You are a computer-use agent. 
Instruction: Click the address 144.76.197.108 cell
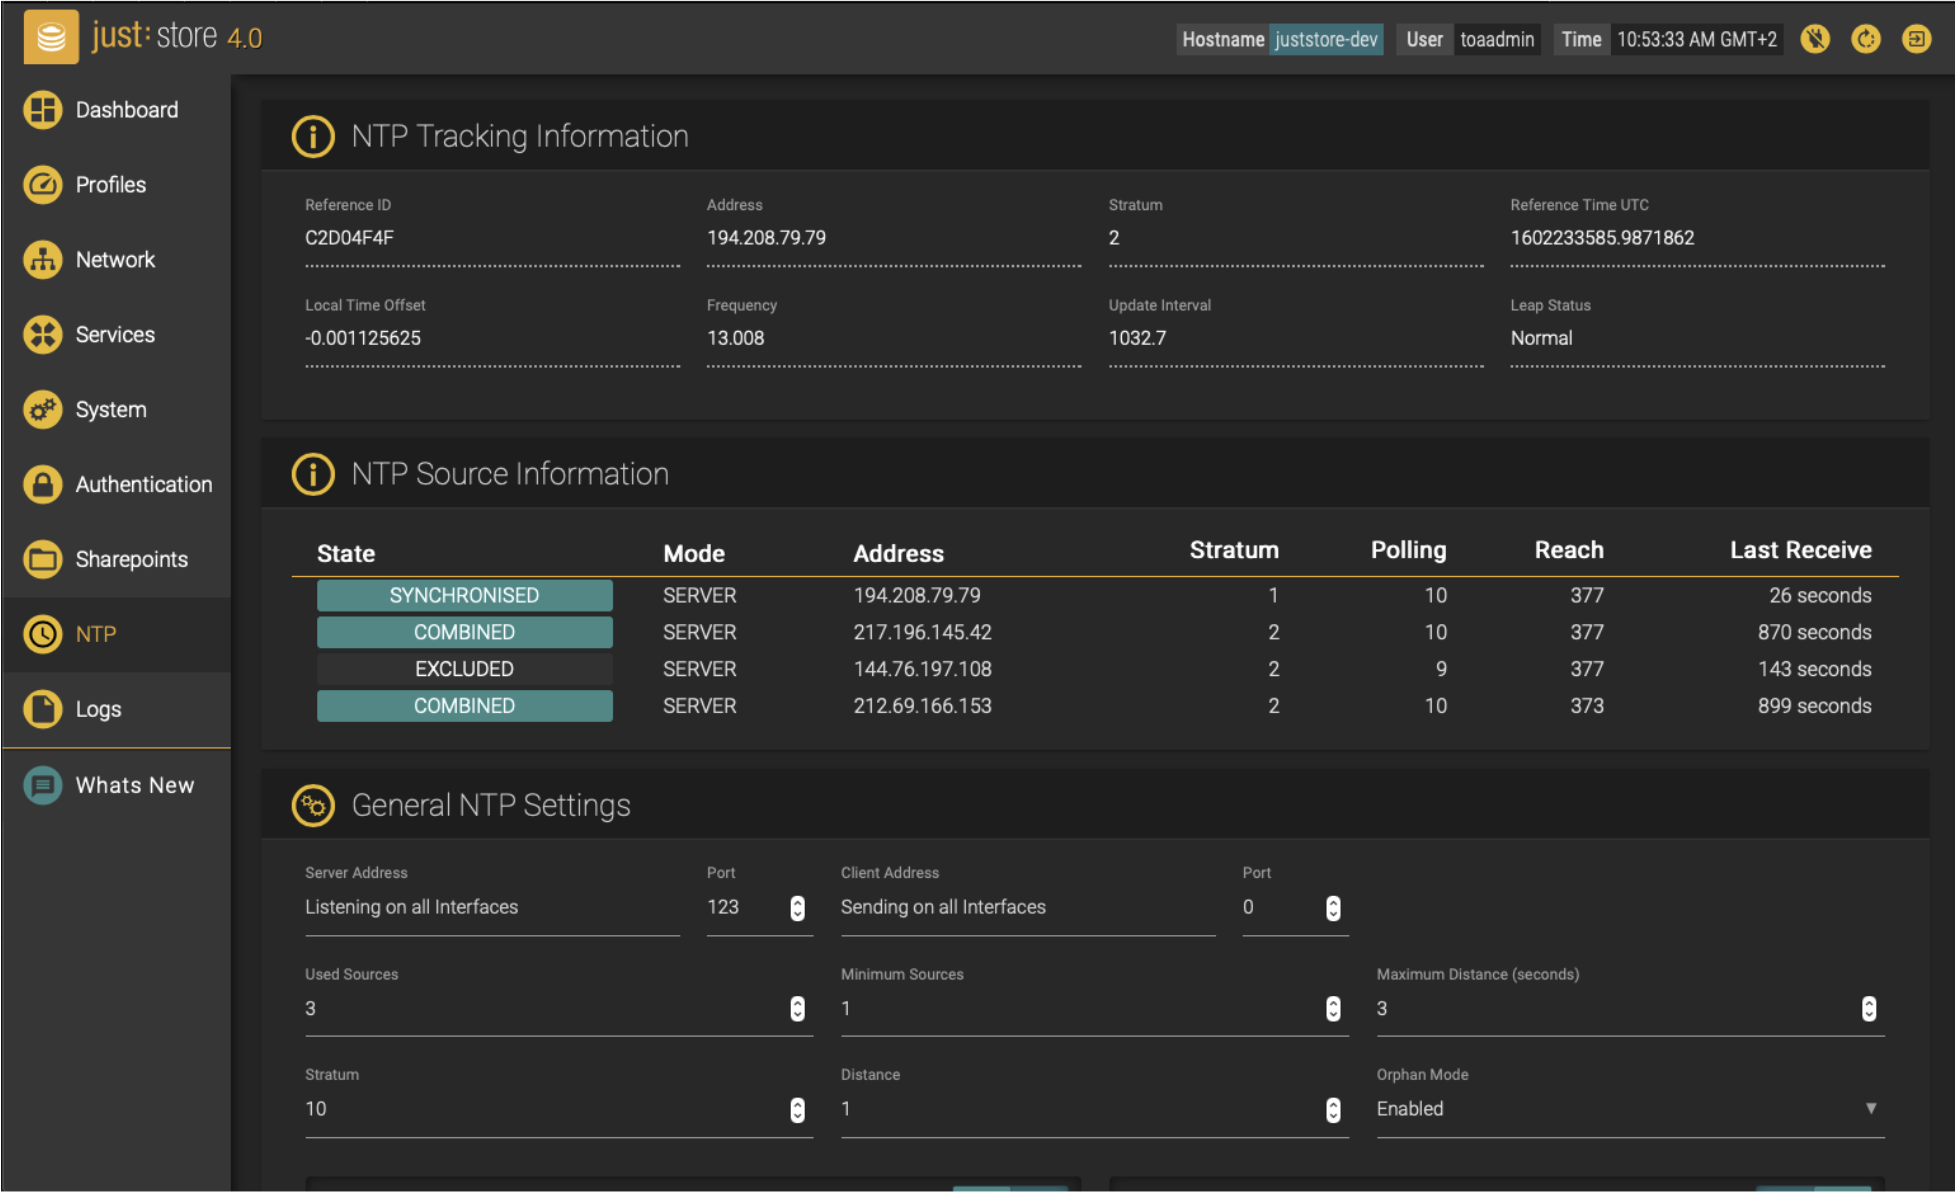pyautogui.click(x=923, y=669)
